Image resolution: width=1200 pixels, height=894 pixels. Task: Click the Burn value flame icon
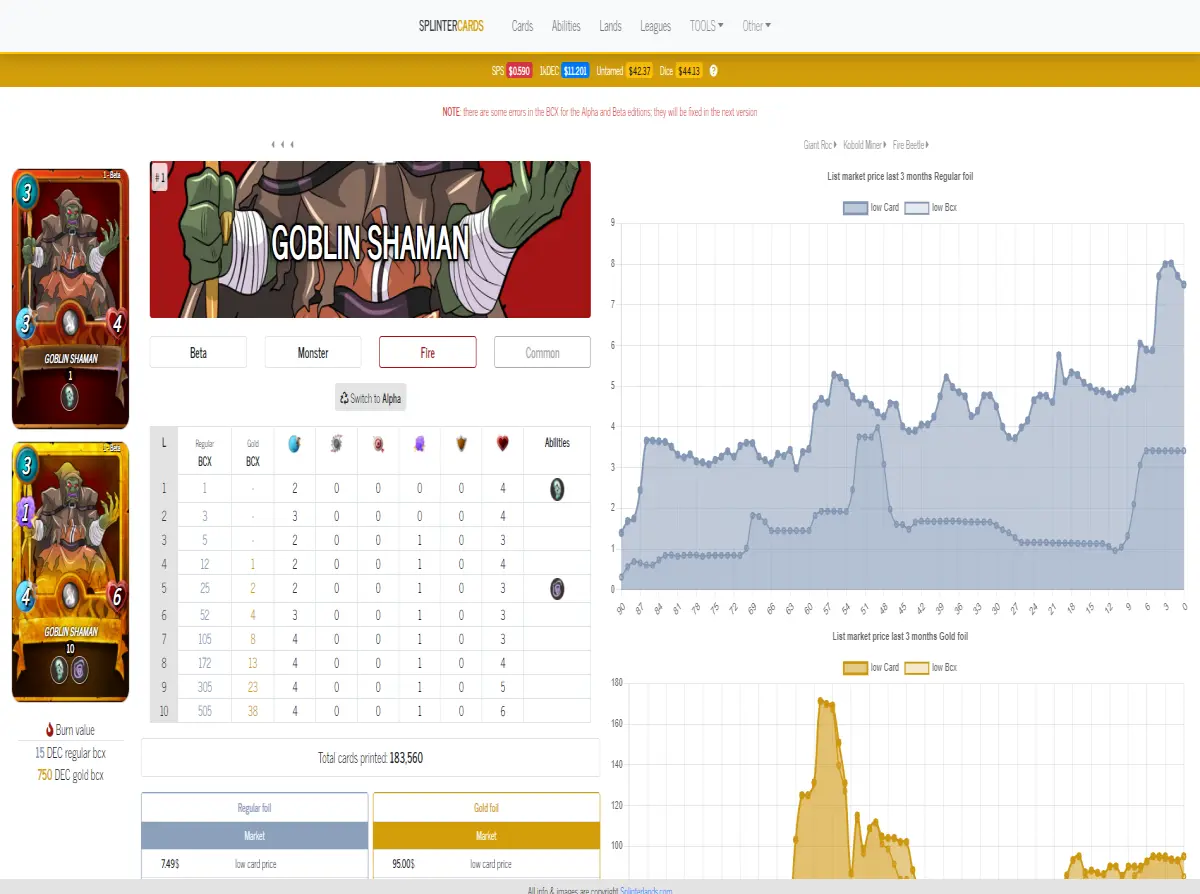click(49, 730)
